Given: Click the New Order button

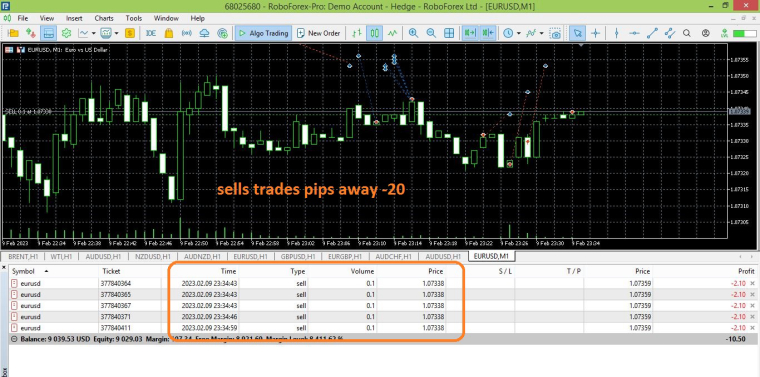Looking at the screenshot, I should click(318, 33).
